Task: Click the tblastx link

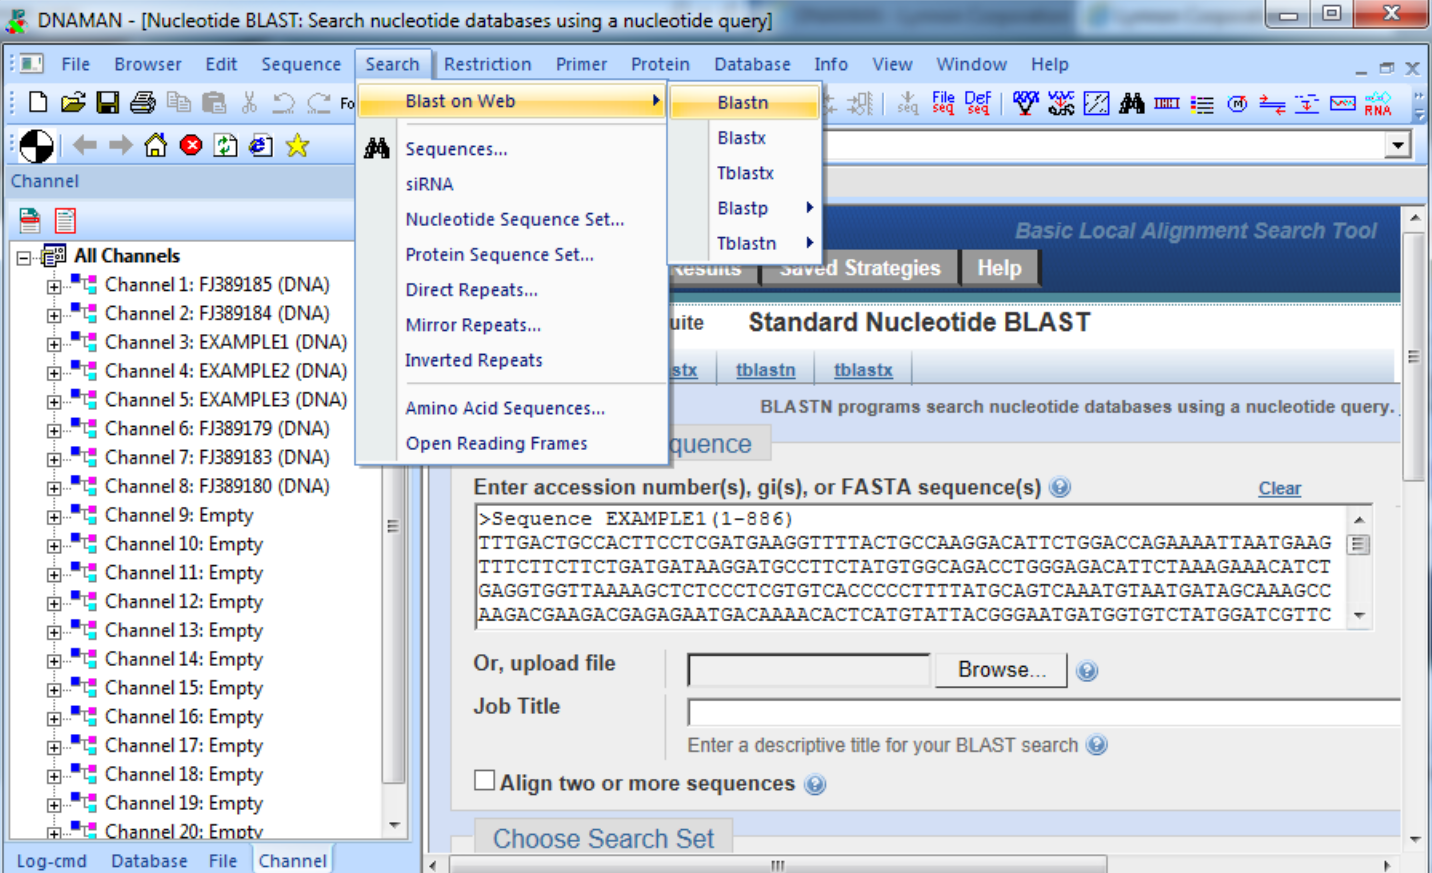Action: point(863,370)
